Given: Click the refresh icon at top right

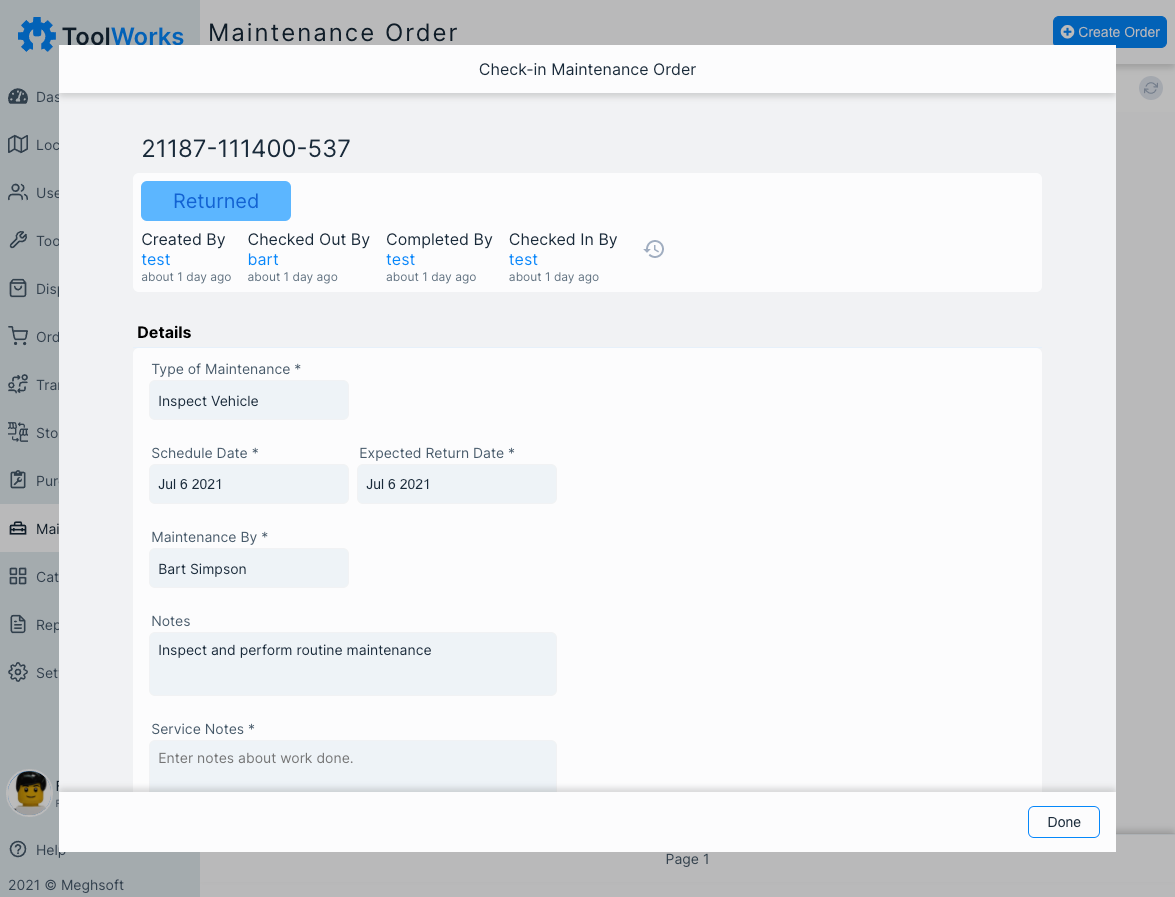Looking at the screenshot, I should click(x=1150, y=88).
